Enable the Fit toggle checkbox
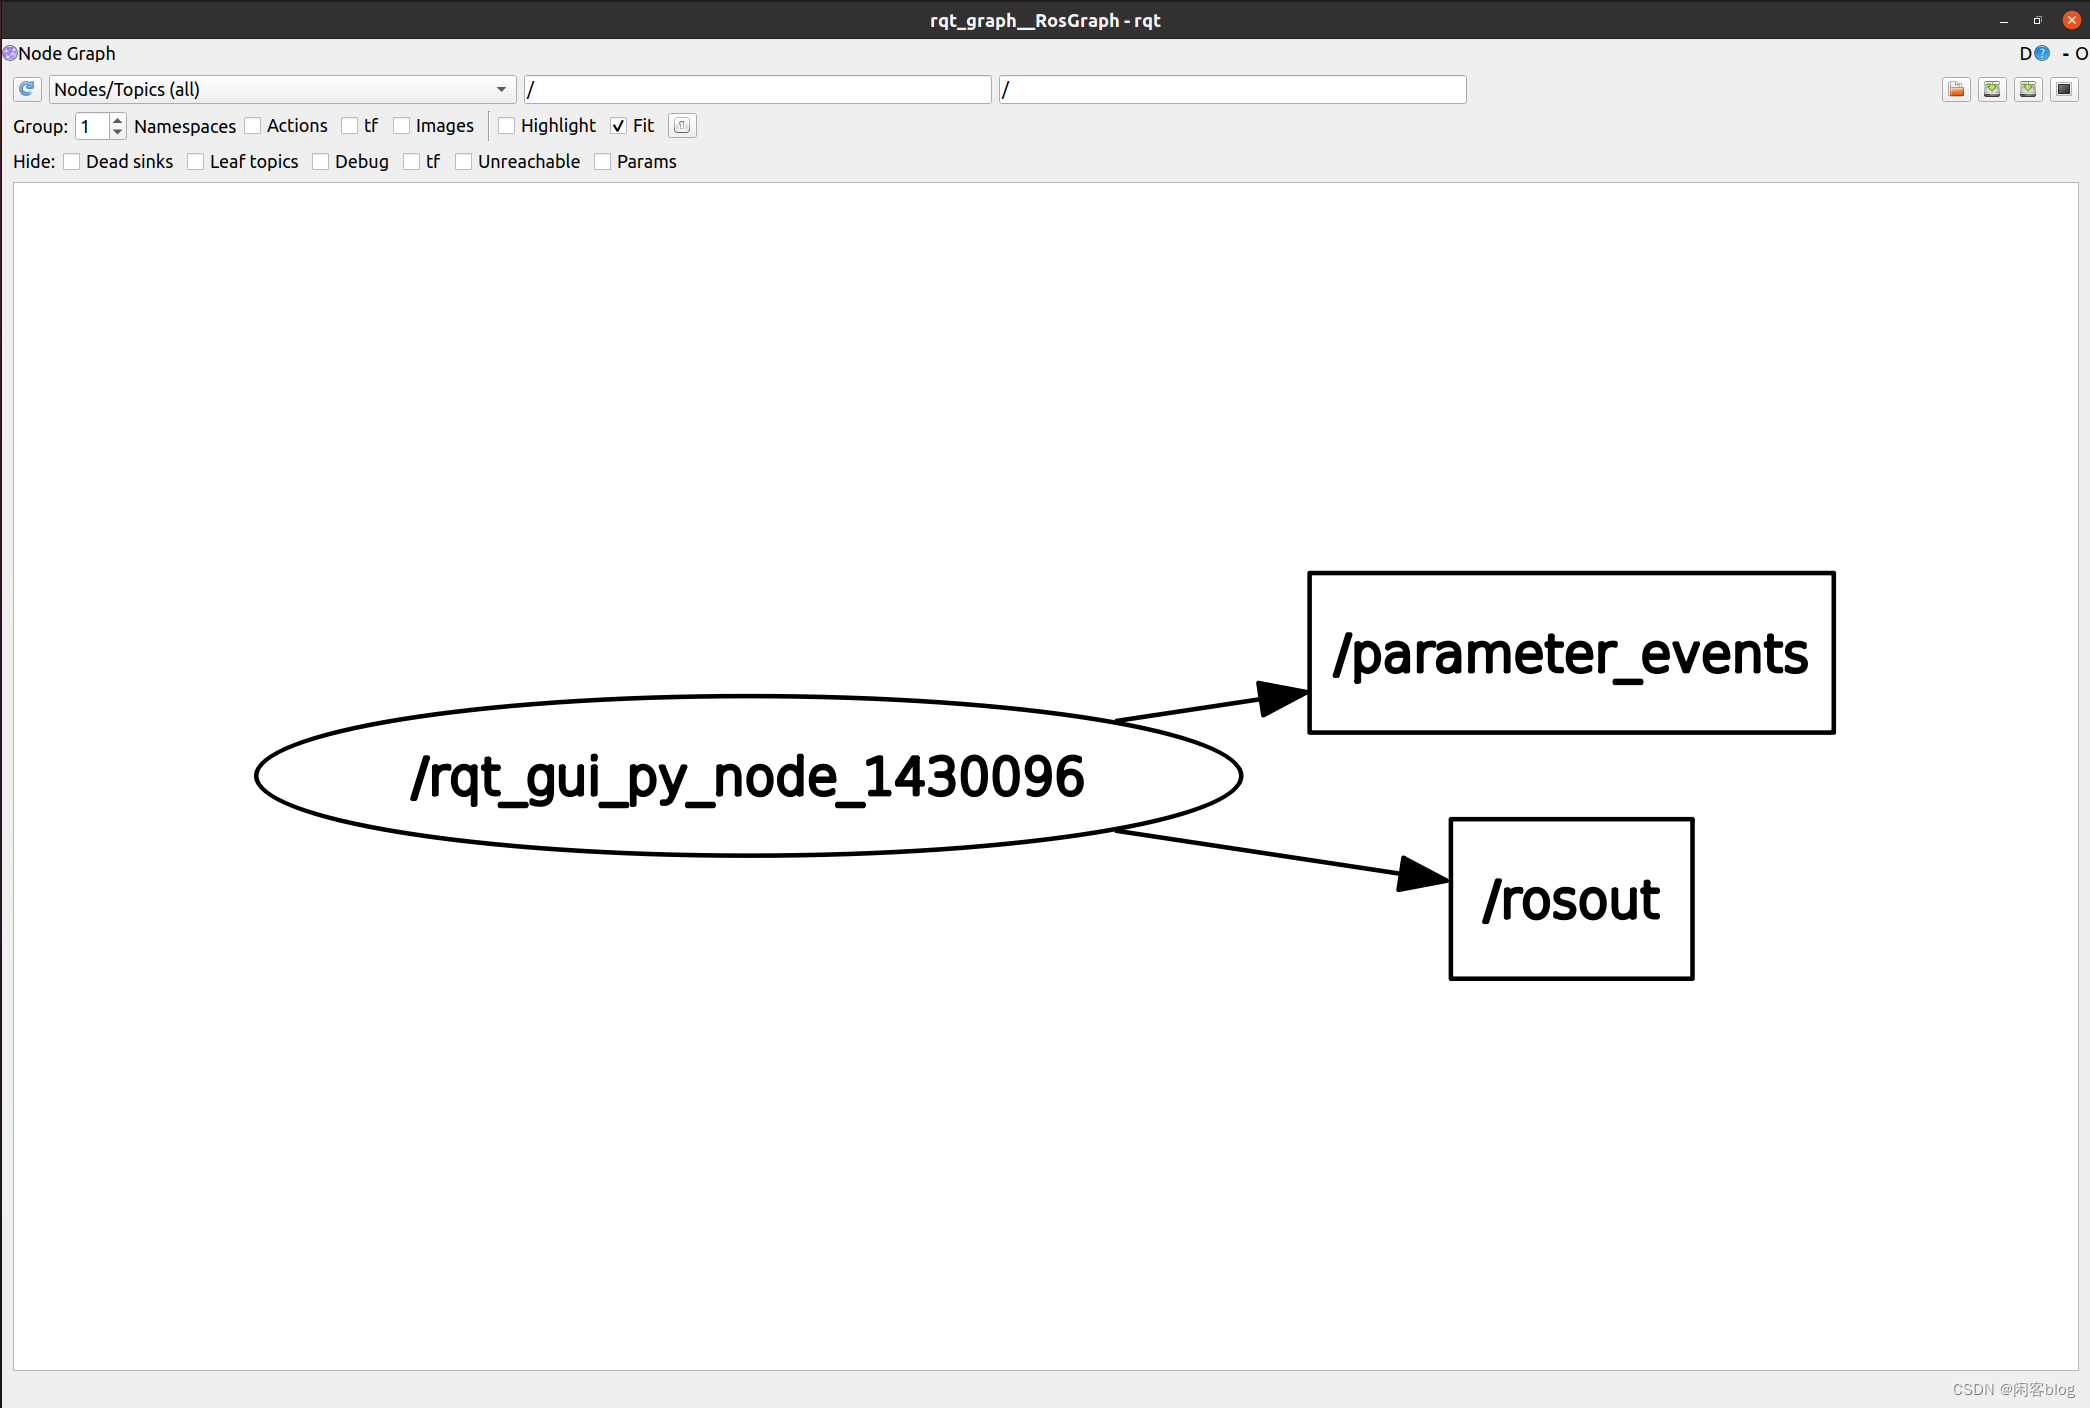The width and height of the screenshot is (2090, 1408). [x=618, y=126]
